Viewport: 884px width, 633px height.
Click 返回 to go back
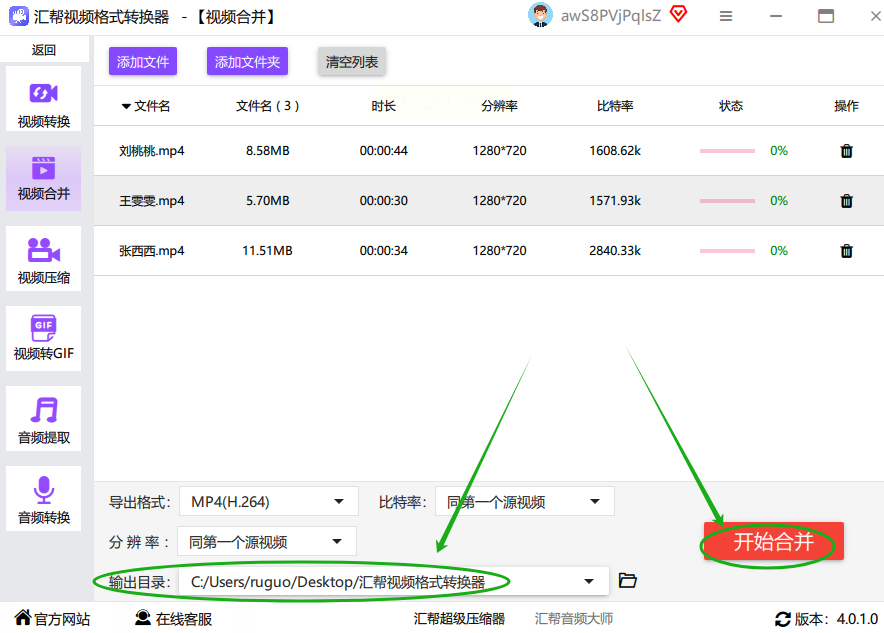tap(43, 50)
